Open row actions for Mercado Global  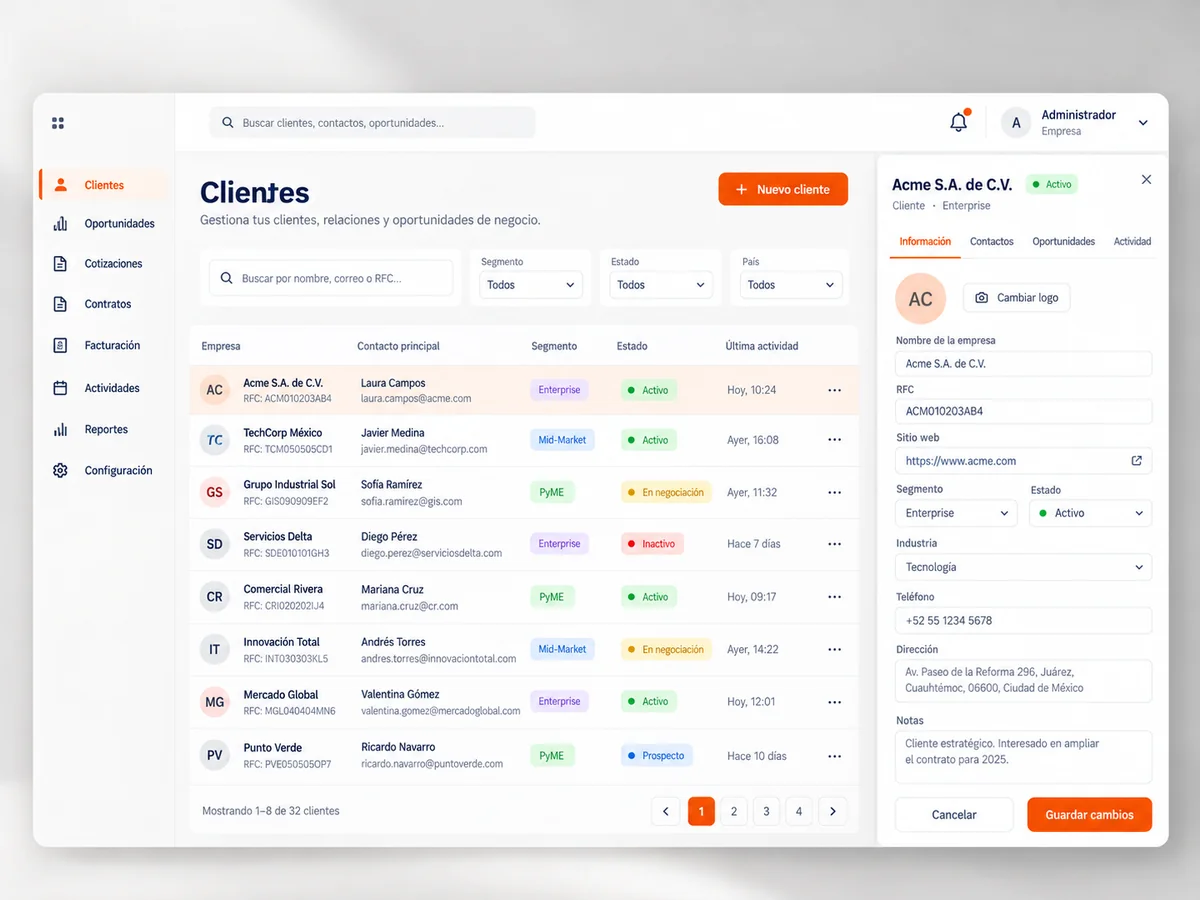835,702
